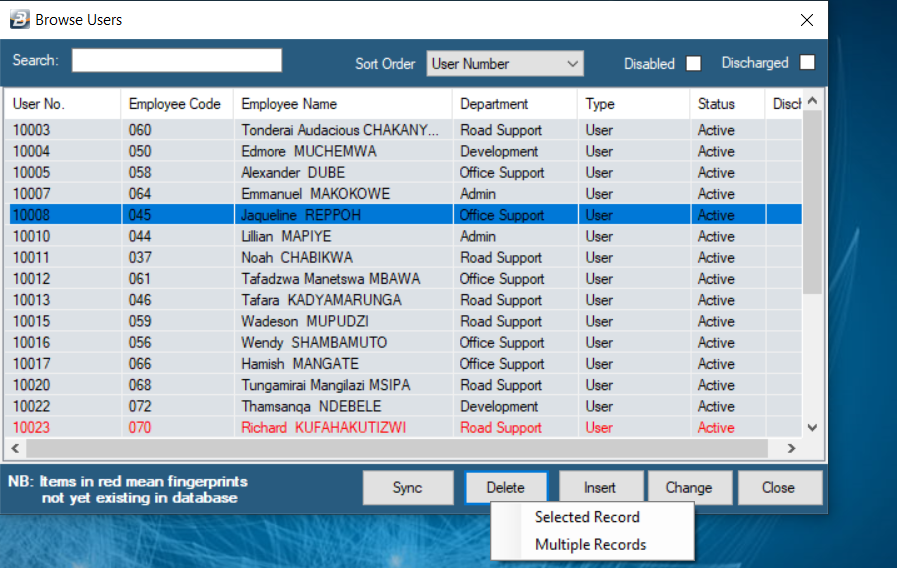Click the Employee Name column header
The image size is (897, 568).
pyautogui.click(x=342, y=104)
